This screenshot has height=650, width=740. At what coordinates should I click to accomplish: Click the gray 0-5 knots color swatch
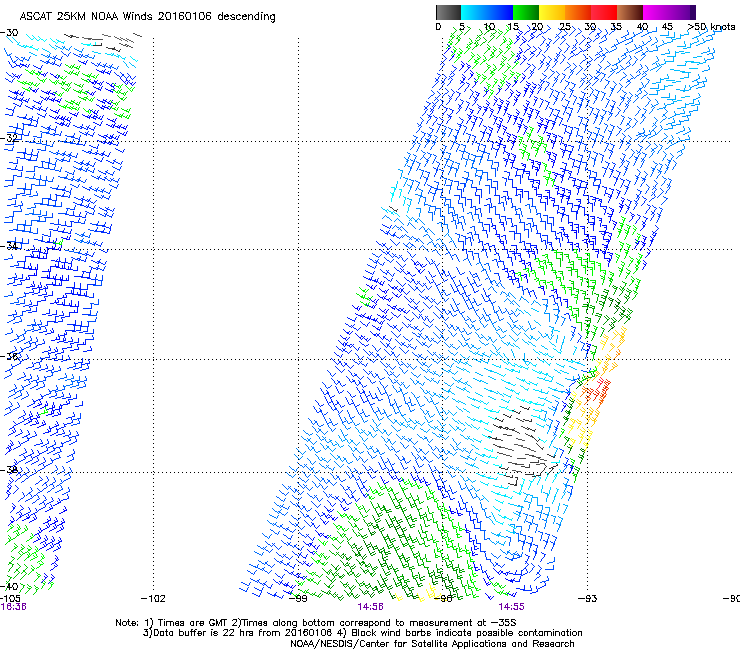click(x=448, y=12)
